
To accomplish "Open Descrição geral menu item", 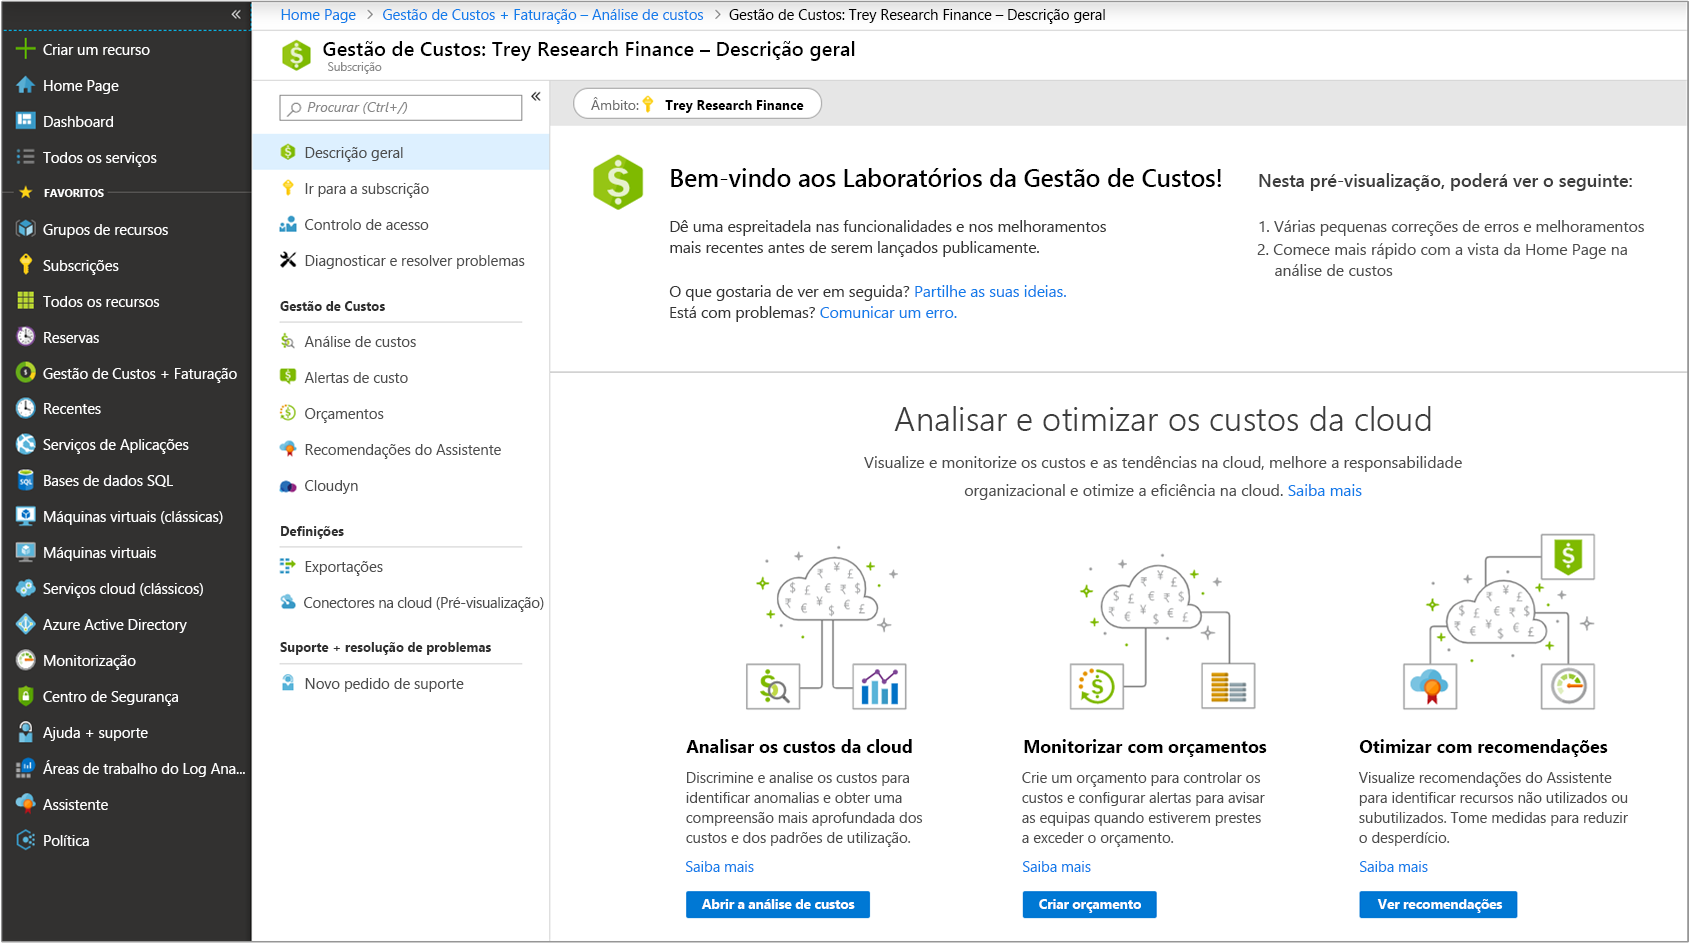I will point(400,152).
